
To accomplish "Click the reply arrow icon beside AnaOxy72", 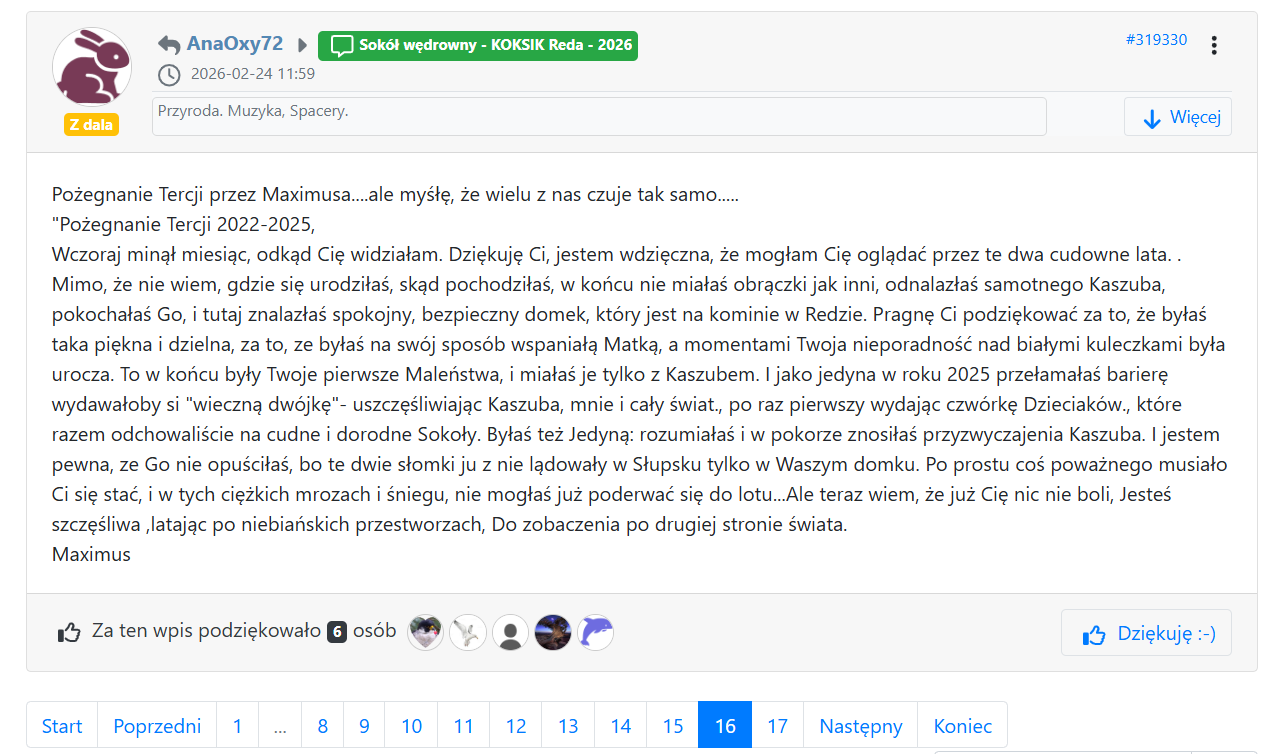I will click(169, 45).
